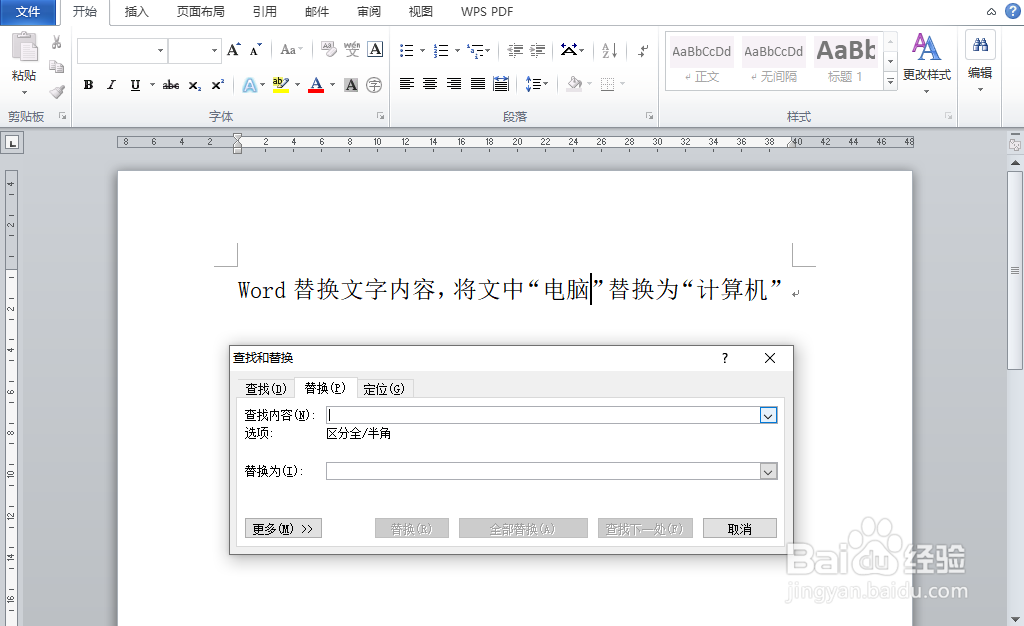Switch to the 插入 ribbon tab

tap(135, 13)
